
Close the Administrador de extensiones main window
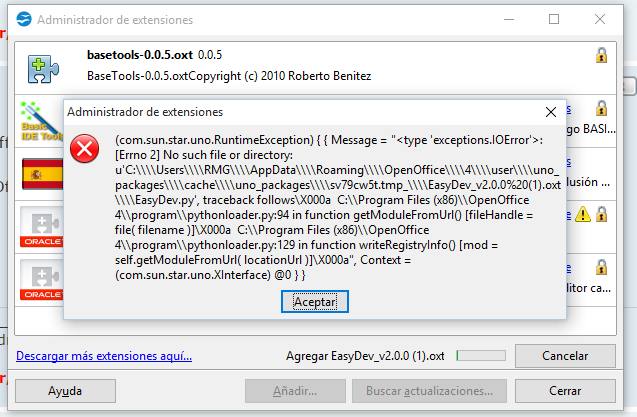pyautogui.click(x=600, y=19)
